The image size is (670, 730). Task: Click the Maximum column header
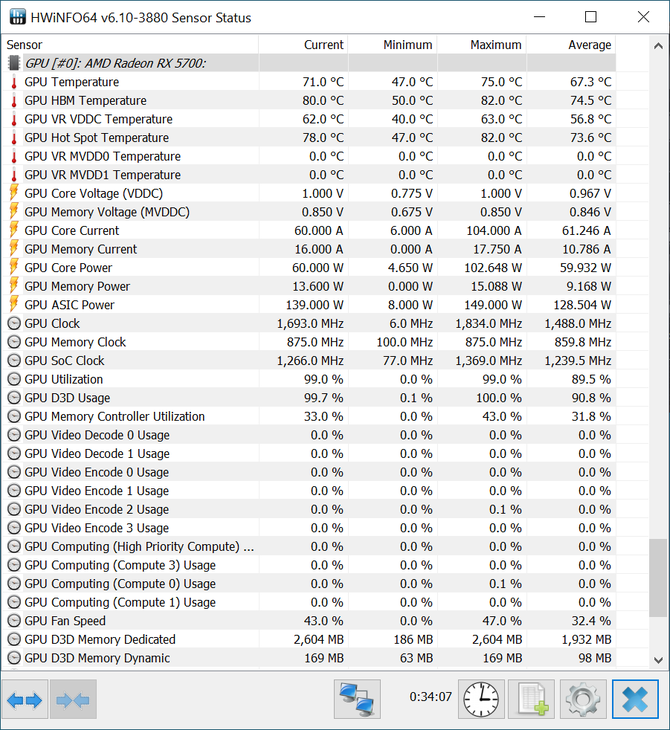click(x=482, y=45)
